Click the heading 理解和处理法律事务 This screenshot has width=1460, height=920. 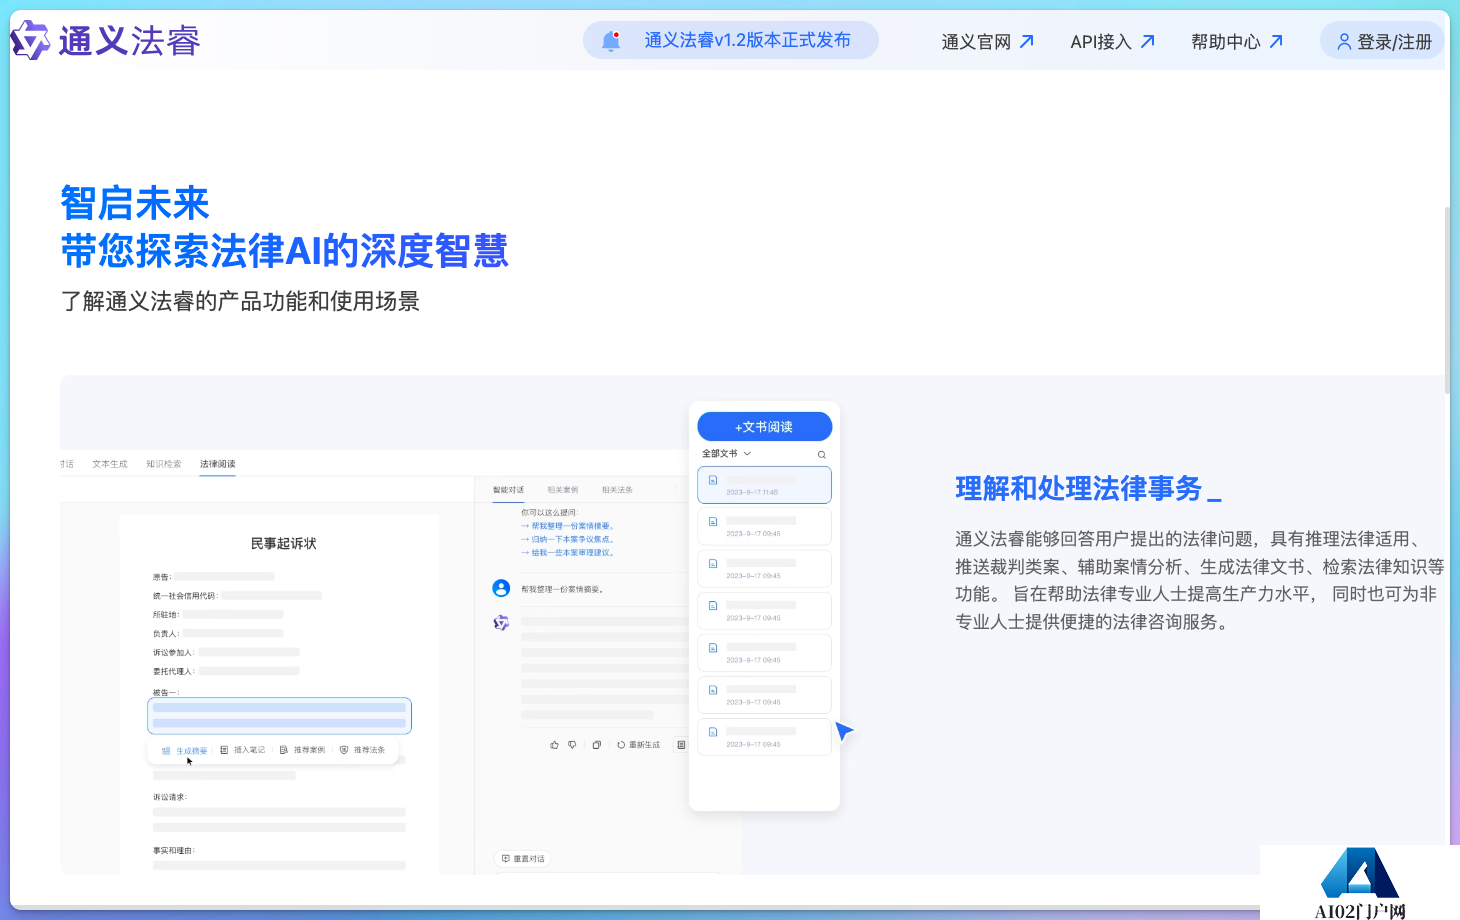click(1078, 488)
